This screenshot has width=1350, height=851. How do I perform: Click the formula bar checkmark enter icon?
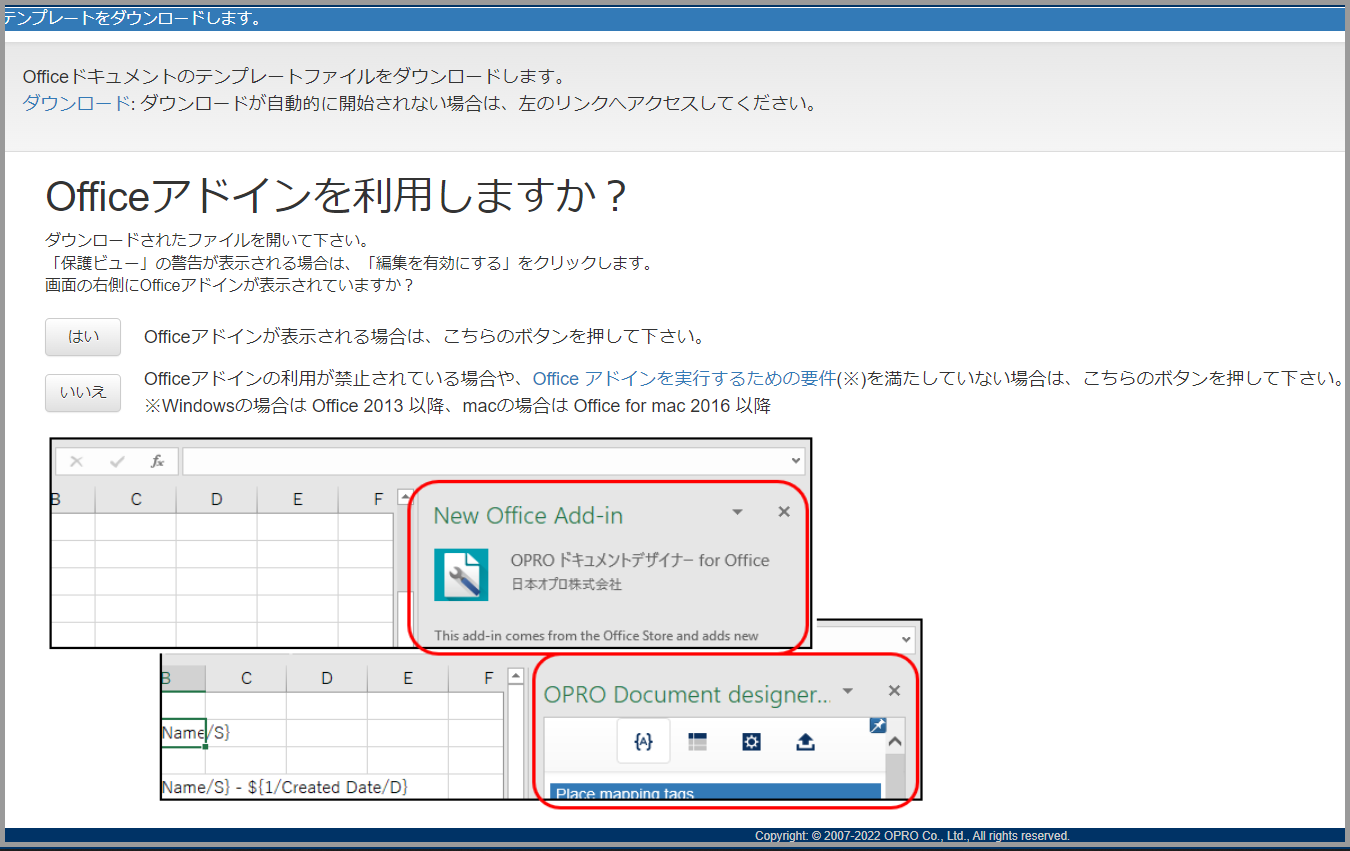point(117,461)
